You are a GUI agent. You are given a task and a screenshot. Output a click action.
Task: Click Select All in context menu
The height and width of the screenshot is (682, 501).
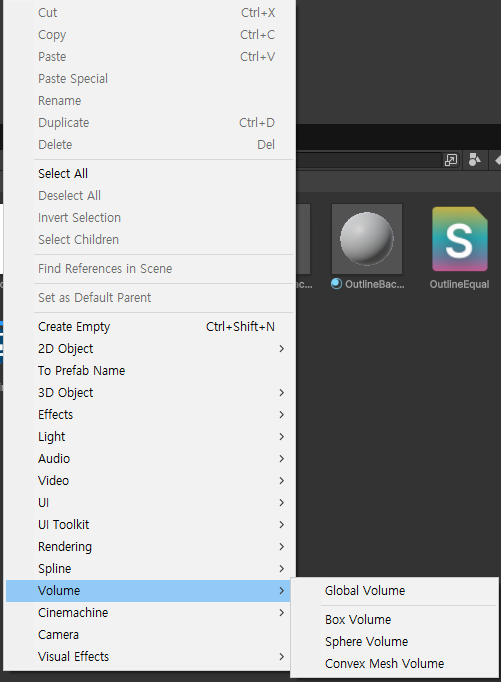tap(150, 174)
